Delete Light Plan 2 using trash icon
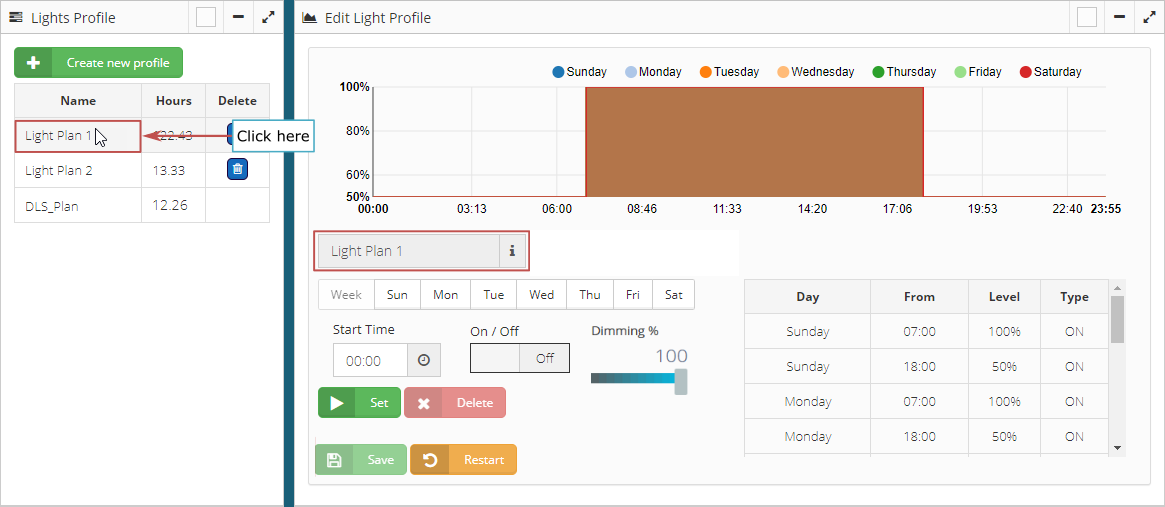Screen dimensions: 1165x507 [237, 169]
